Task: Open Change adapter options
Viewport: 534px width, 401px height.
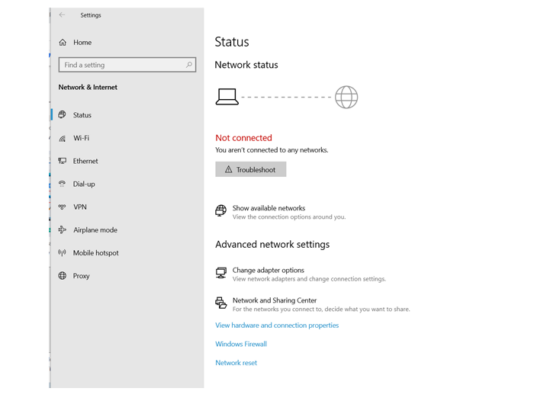Action: point(268,270)
